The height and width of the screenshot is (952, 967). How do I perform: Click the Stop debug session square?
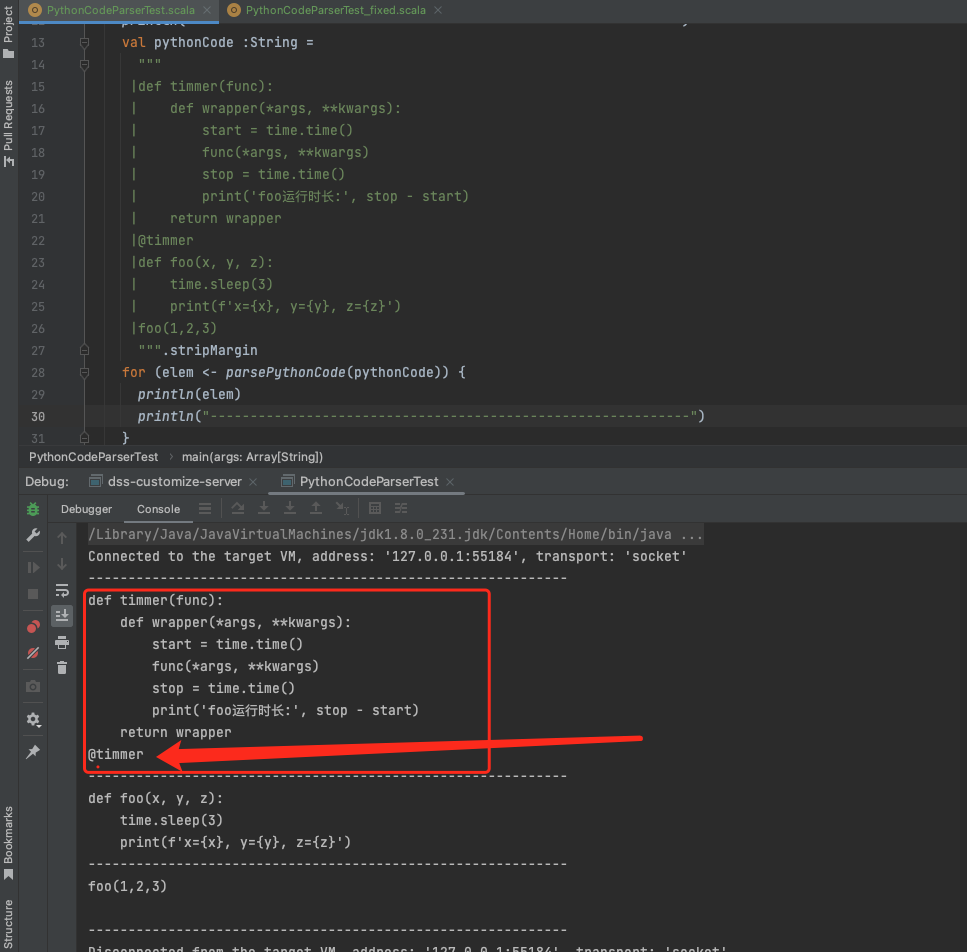click(33, 594)
